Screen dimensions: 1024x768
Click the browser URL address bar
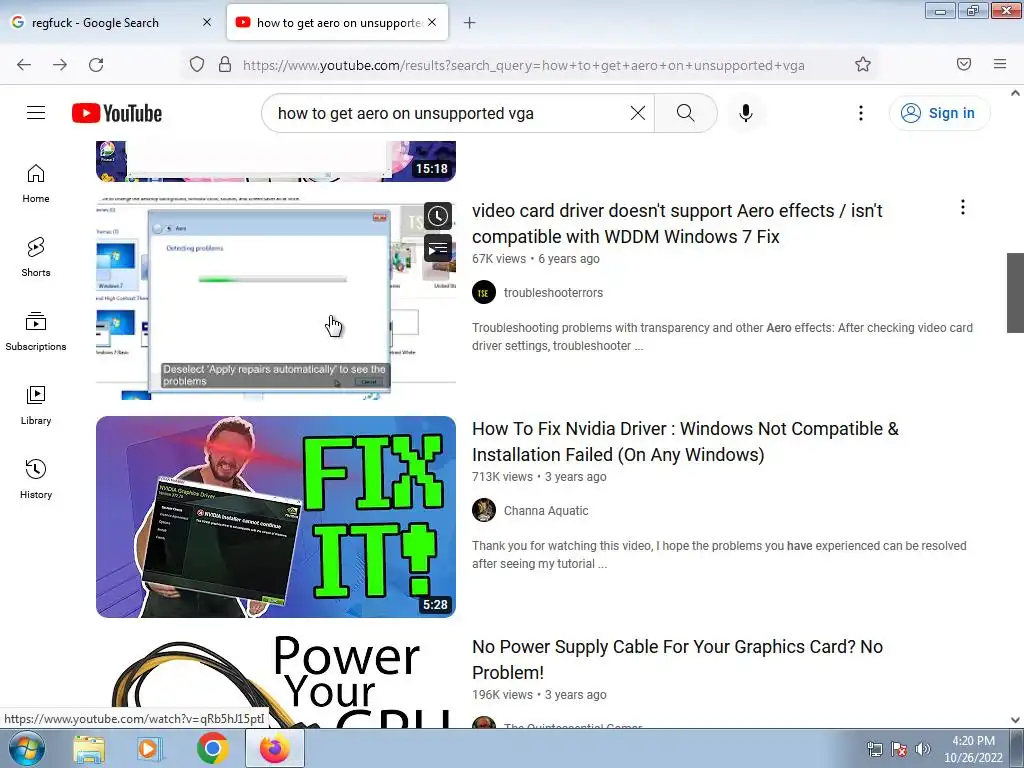coord(522,65)
